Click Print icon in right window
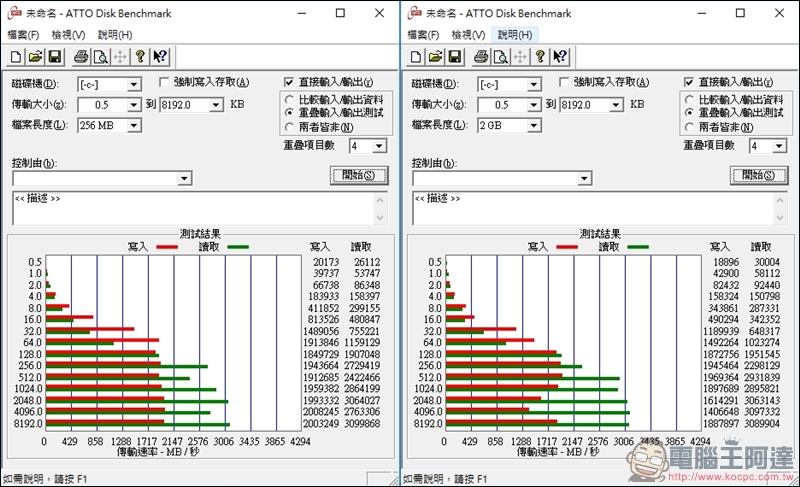This screenshot has width=800, height=487. pyautogui.click(x=481, y=57)
